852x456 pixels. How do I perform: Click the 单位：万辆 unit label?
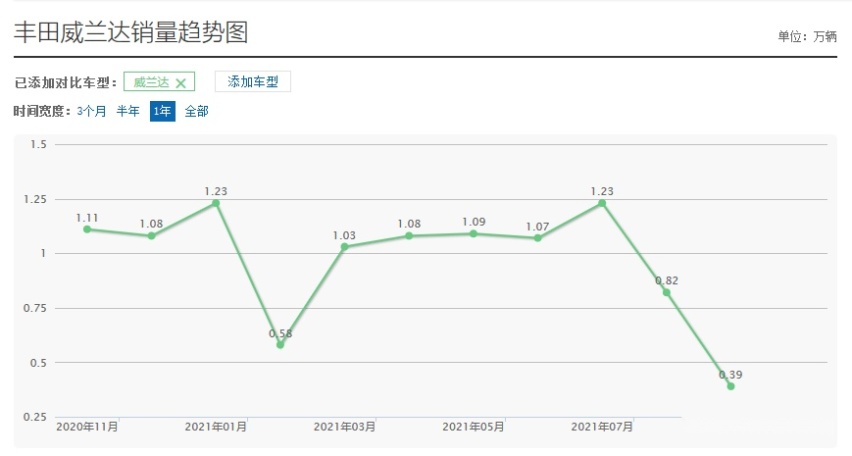807,36
